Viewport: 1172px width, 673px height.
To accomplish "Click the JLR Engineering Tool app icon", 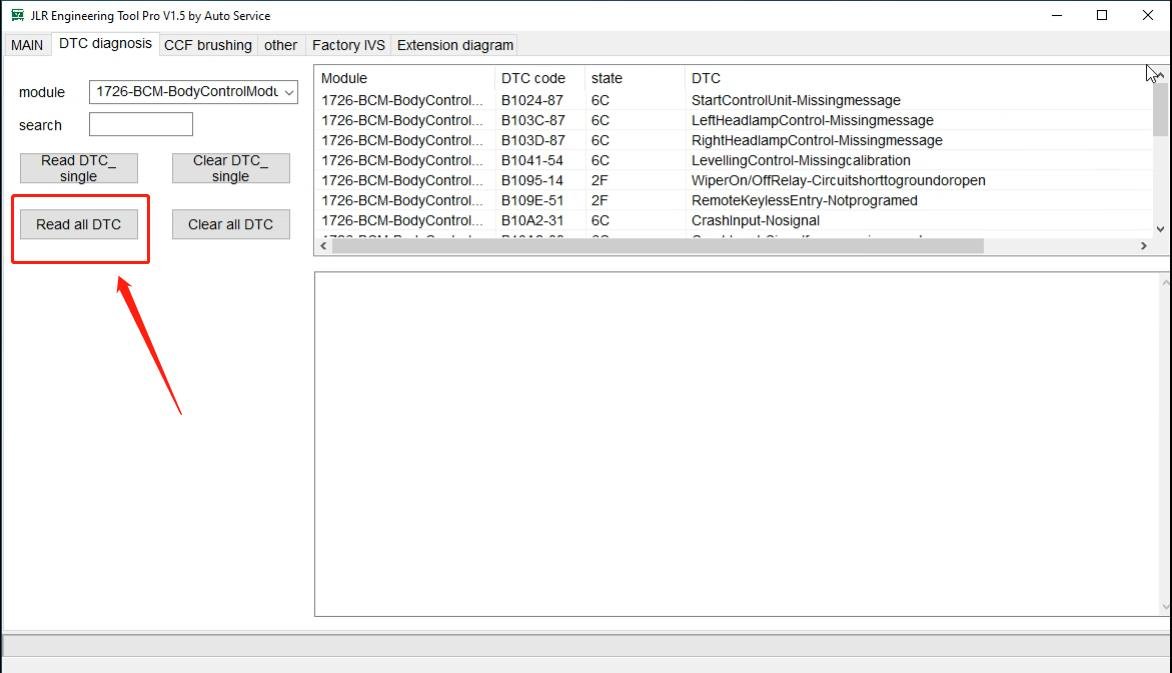I will tap(17, 15).
